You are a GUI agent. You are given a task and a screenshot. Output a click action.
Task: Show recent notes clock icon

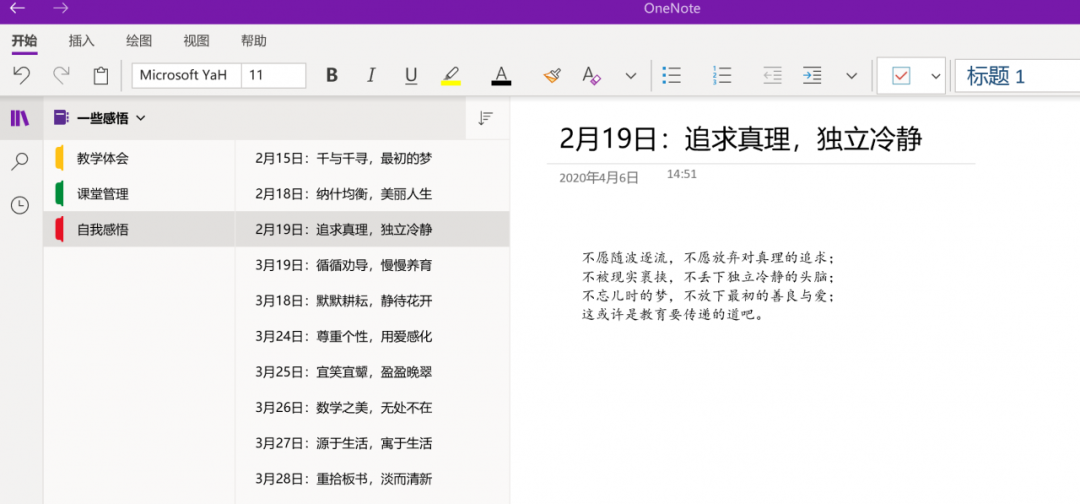20,204
